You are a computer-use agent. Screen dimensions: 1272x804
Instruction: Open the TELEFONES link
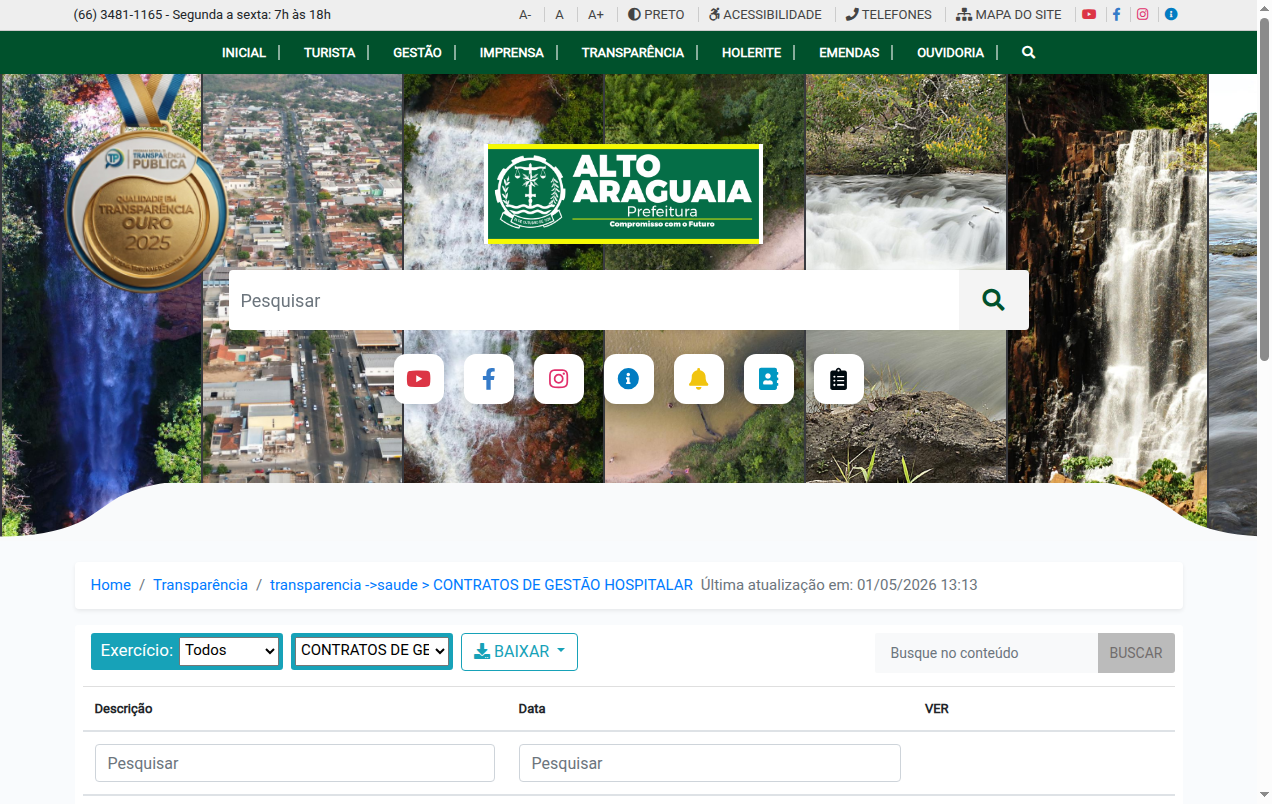888,15
